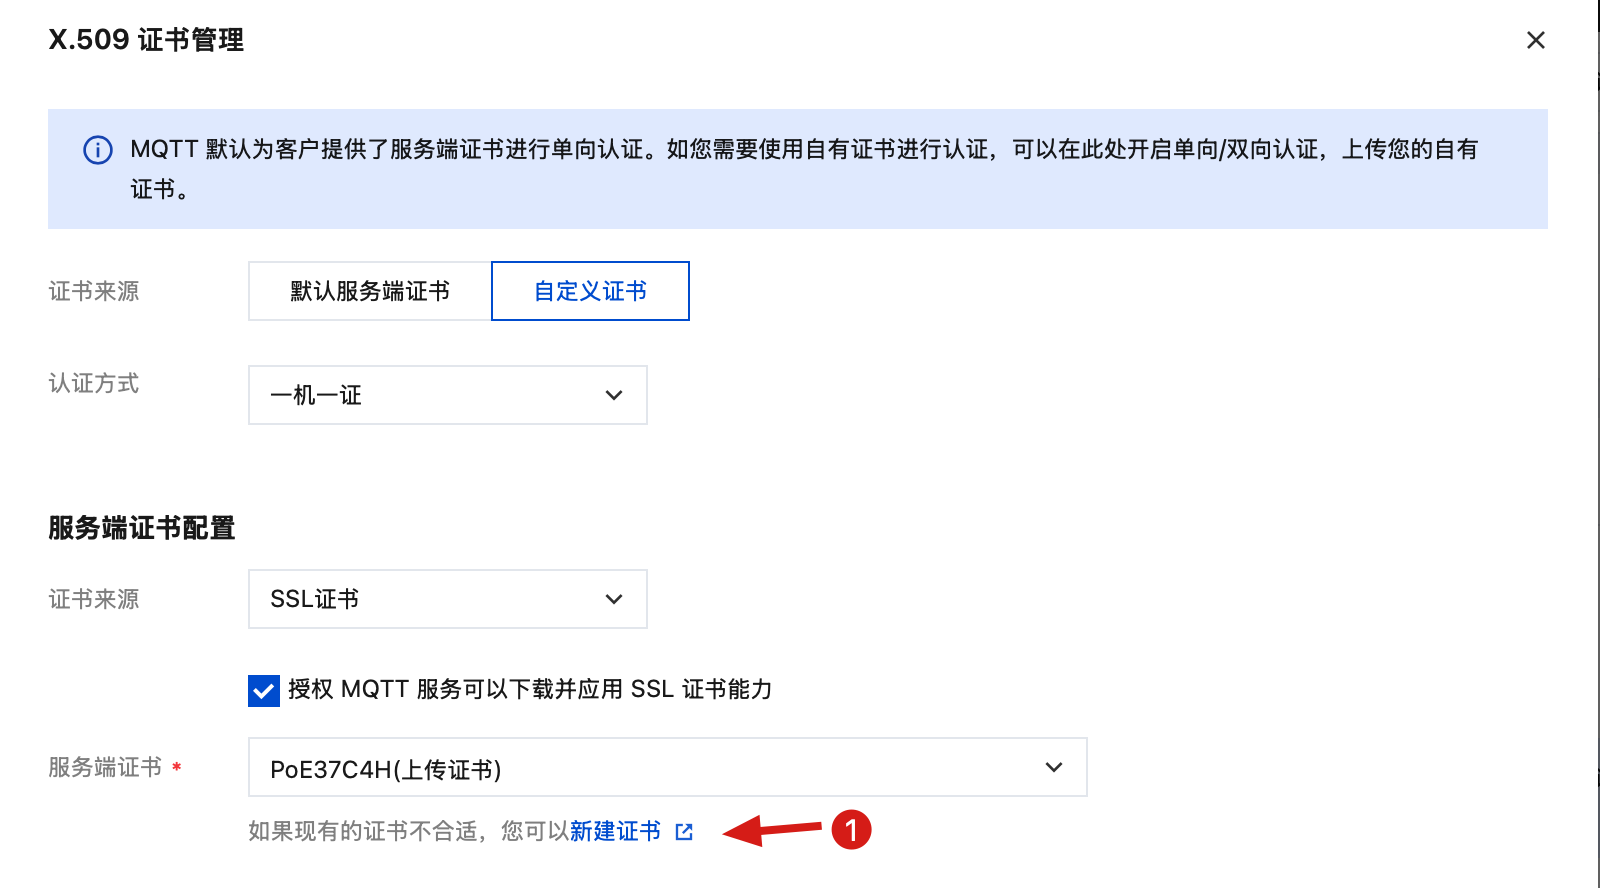
Task: Click the 授权 MQTT 服务可以下载并应用 SSL 证书能力 label
Action: point(530,689)
